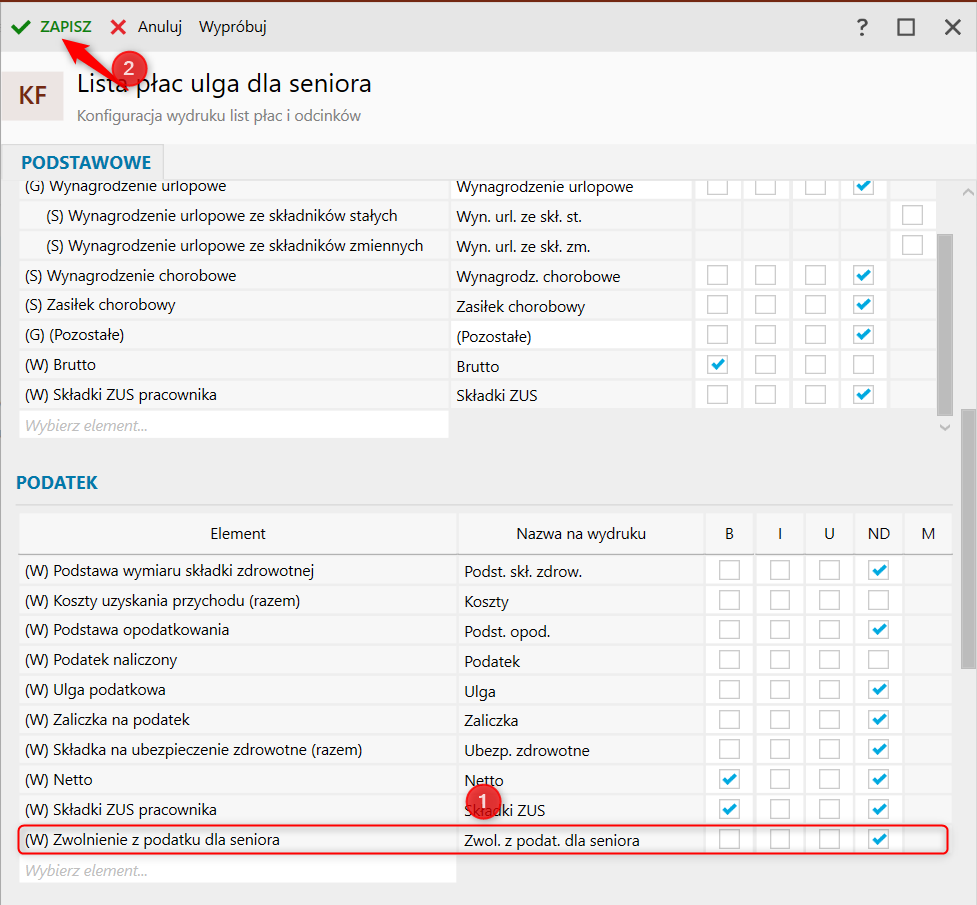Uncheck B checkbox in Netto row
This screenshot has width=977, height=905.
coord(729,779)
